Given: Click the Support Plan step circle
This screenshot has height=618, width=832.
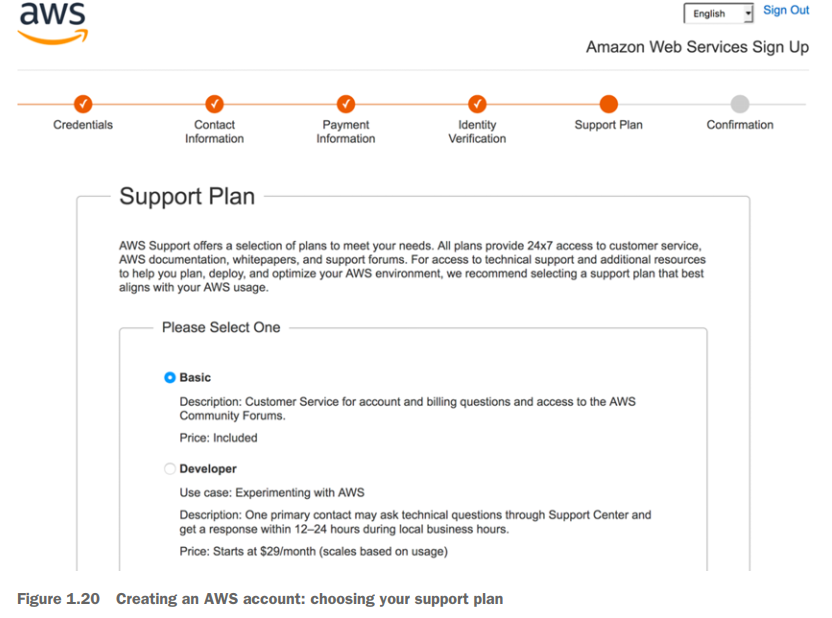Looking at the screenshot, I should (x=608, y=103).
